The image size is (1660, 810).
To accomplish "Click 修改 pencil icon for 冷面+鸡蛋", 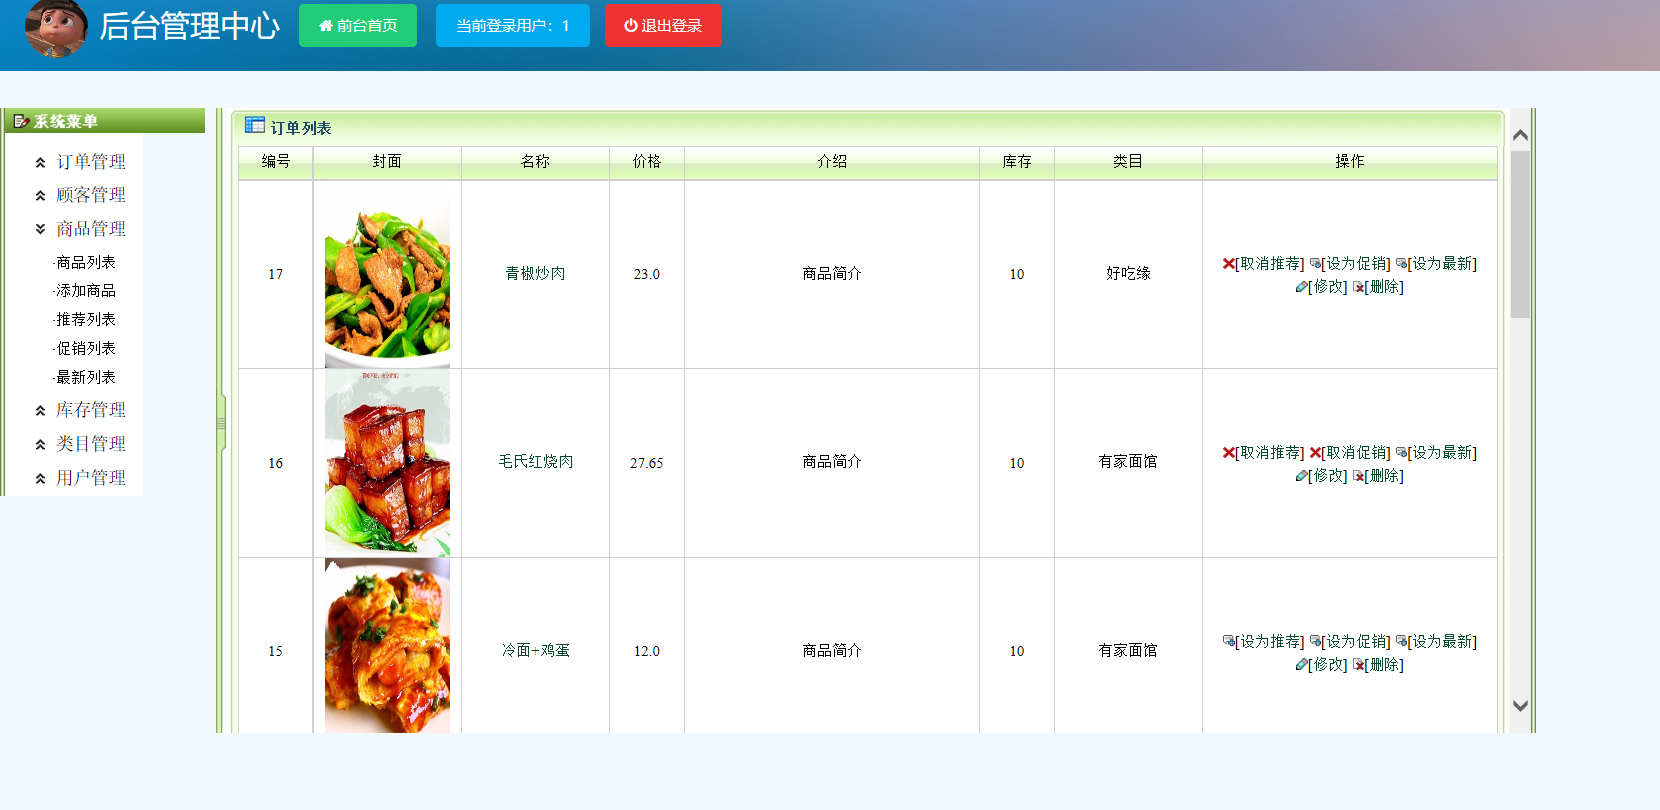I will click(x=1301, y=665).
